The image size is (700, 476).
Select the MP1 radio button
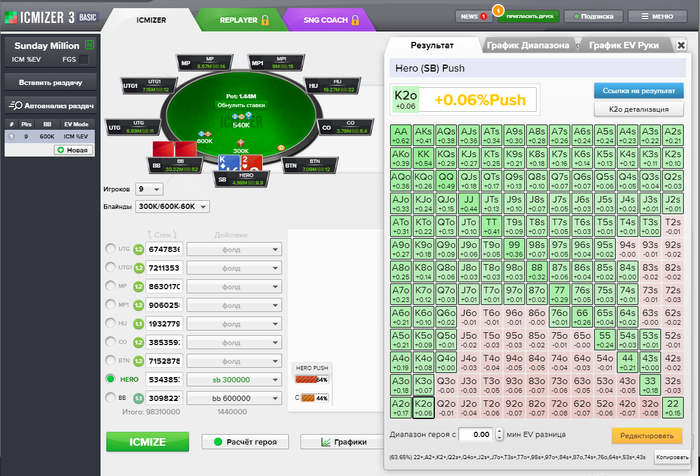pos(110,305)
